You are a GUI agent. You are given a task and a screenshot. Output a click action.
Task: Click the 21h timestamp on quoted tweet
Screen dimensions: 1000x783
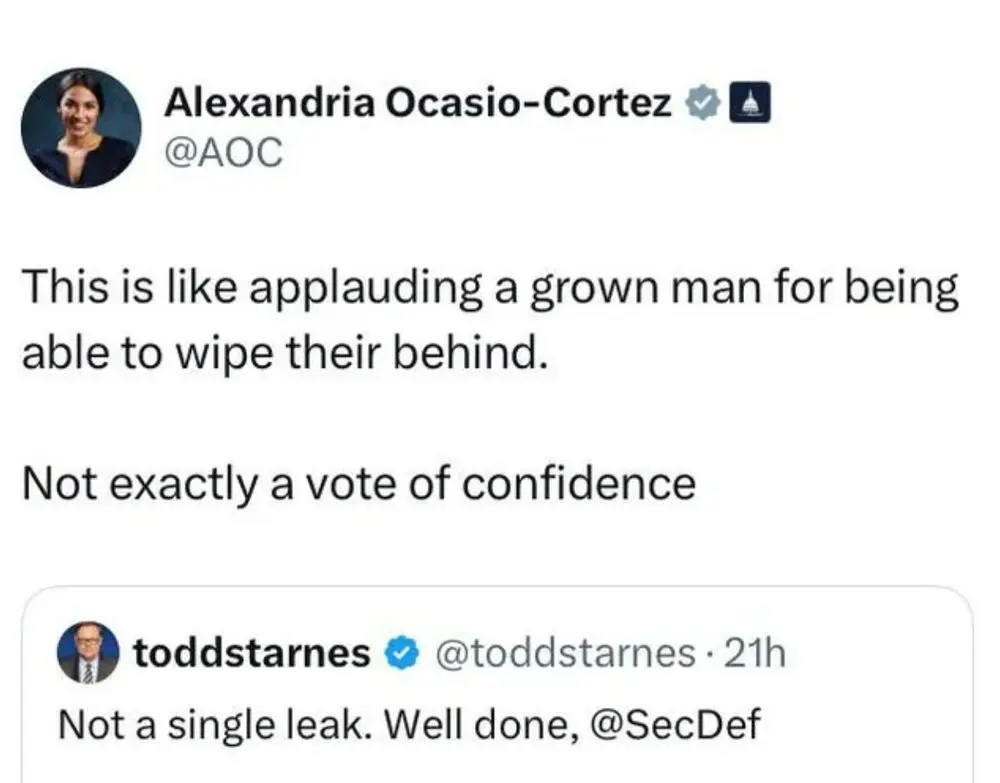click(758, 653)
